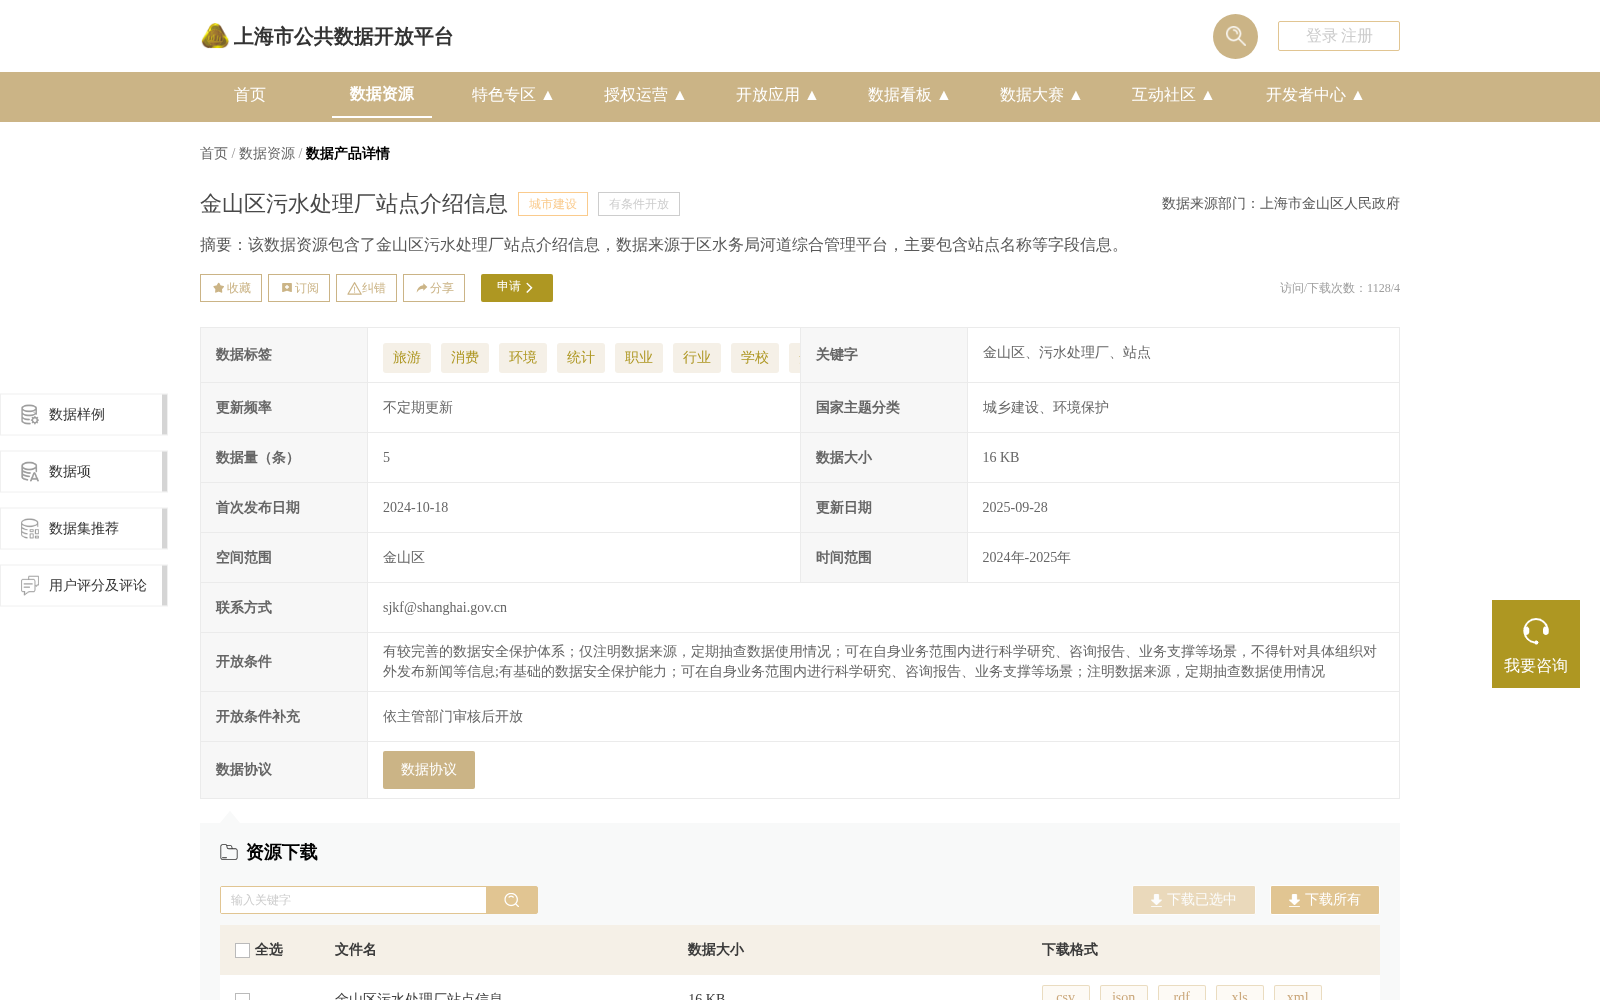Expand the 开发者中心 menu
Viewport: 1600px width, 1000px height.
(1314, 95)
